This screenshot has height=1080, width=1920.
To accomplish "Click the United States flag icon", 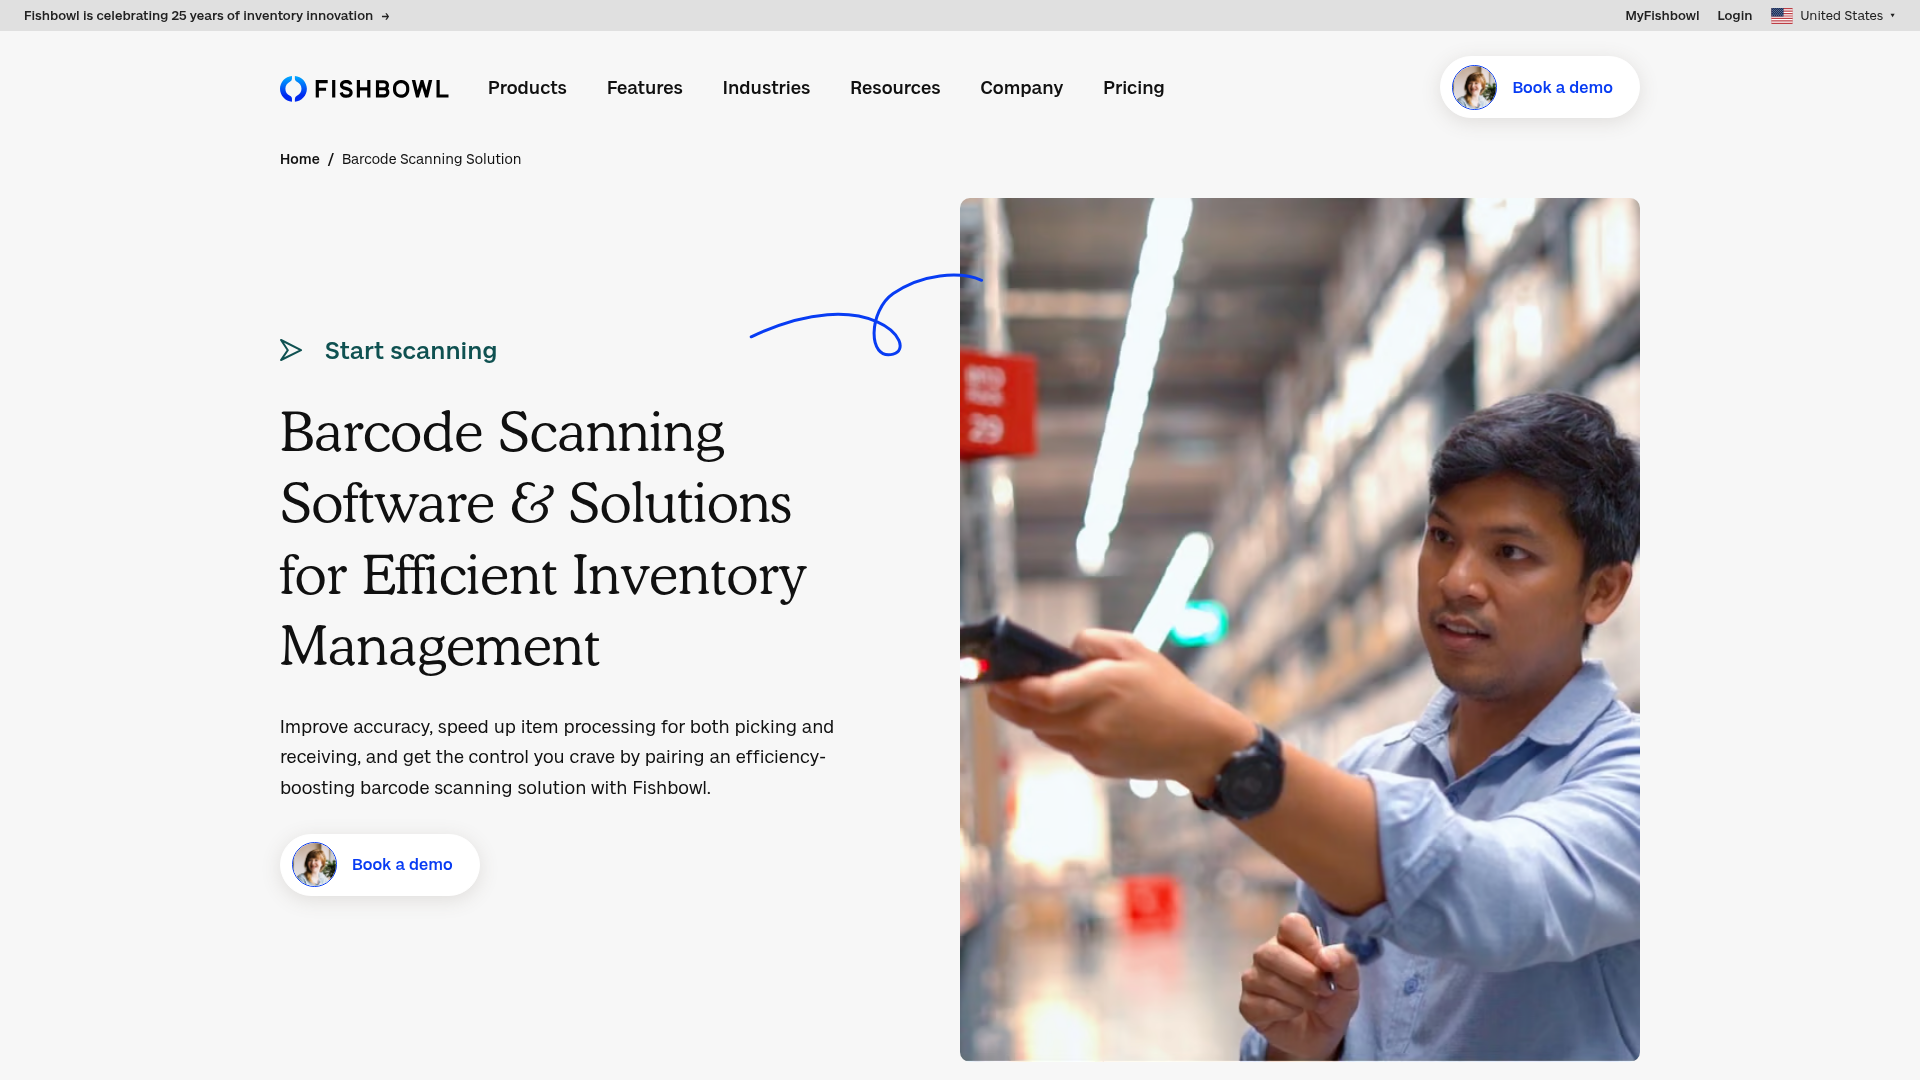I will (1781, 16).
